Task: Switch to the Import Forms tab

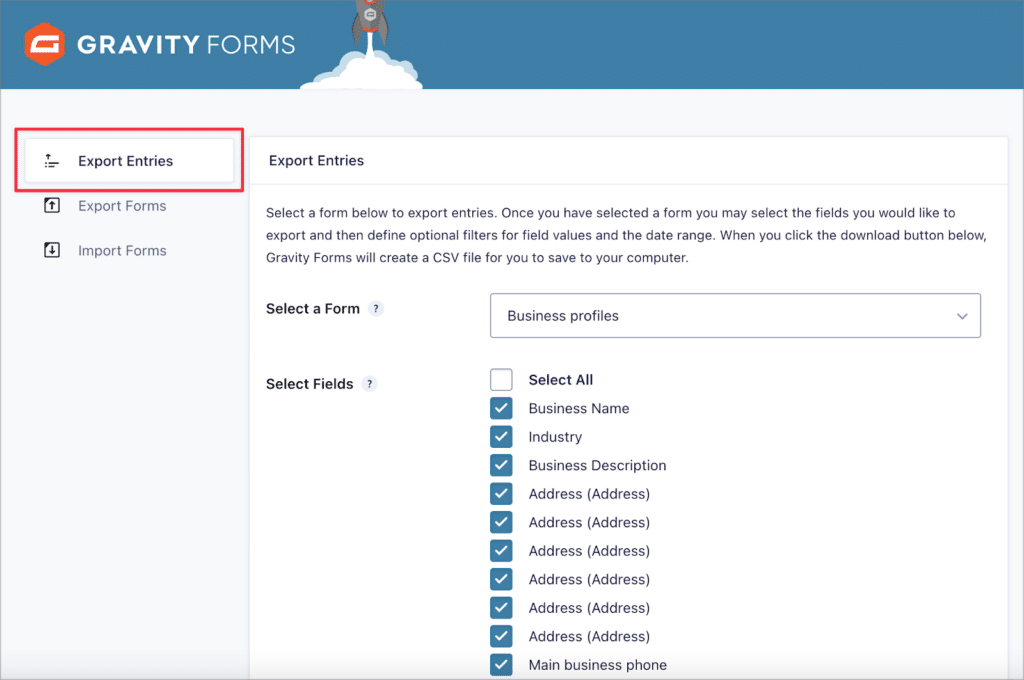Action: tap(122, 251)
